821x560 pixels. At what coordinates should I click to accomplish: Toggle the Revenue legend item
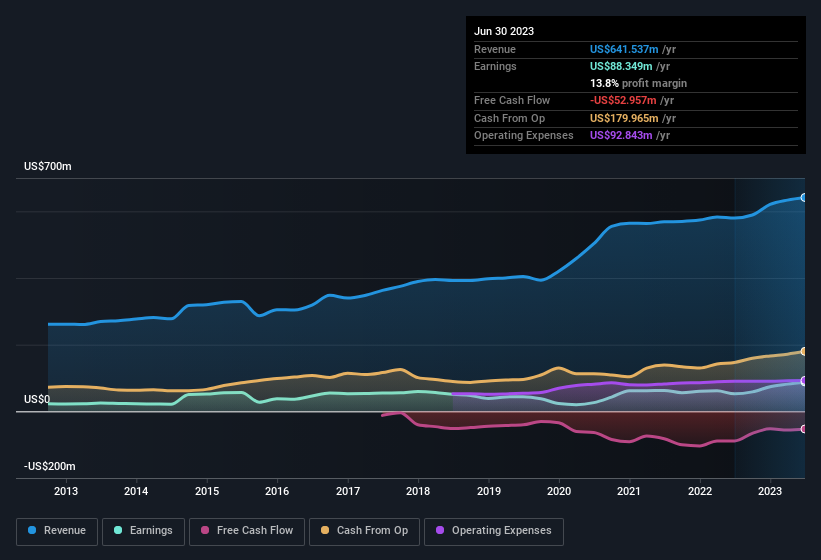(x=58, y=531)
